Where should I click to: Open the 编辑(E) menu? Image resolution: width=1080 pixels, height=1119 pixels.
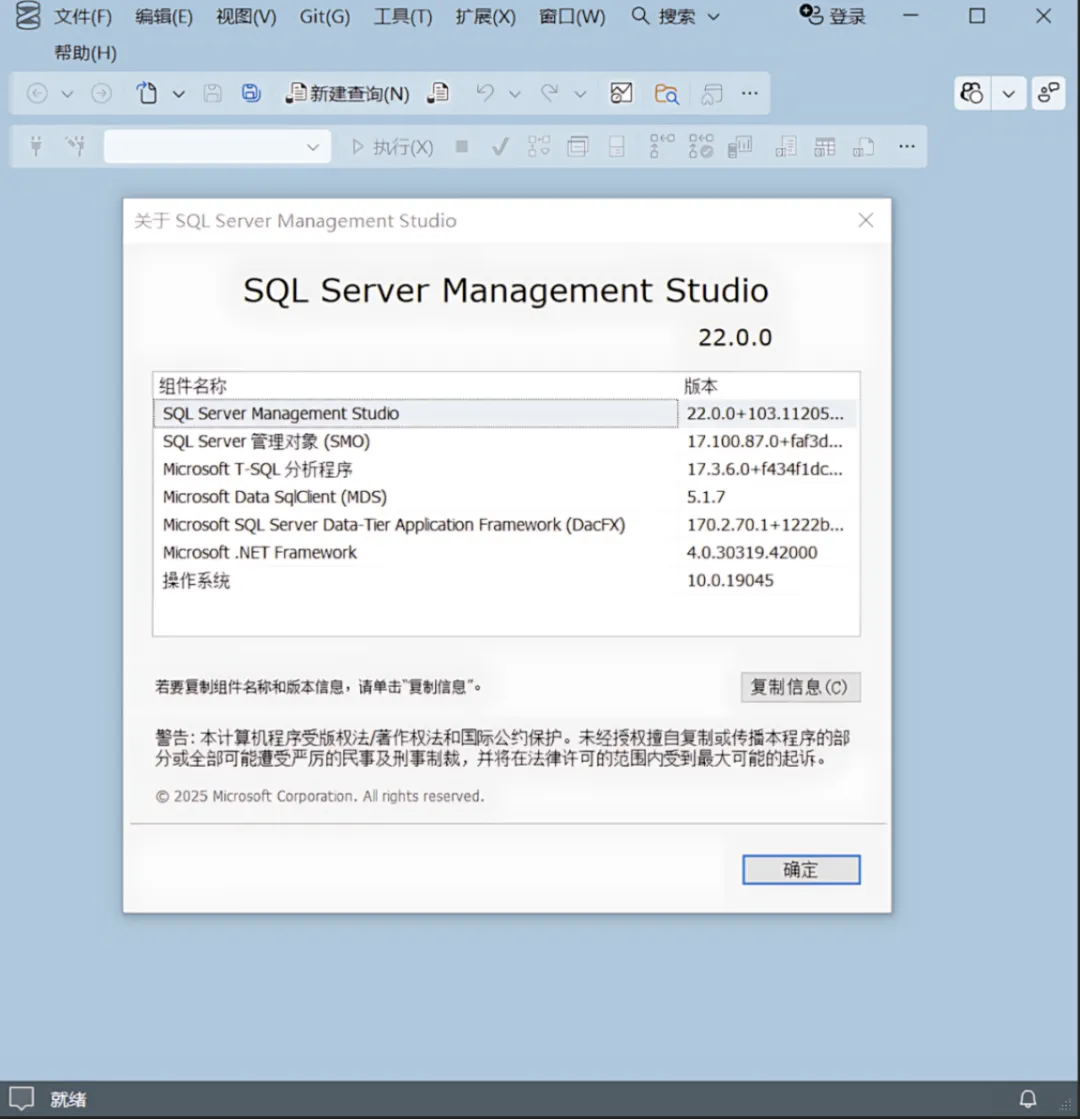[x=164, y=16]
